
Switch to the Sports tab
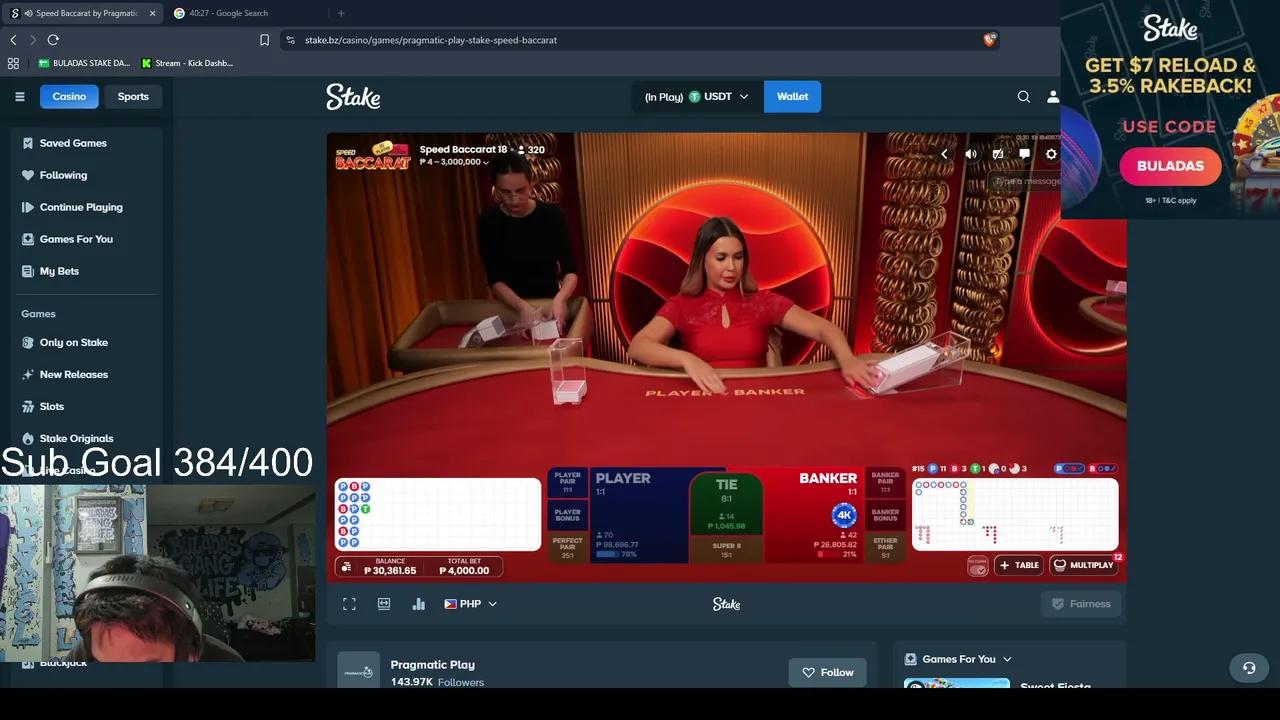[x=133, y=97]
